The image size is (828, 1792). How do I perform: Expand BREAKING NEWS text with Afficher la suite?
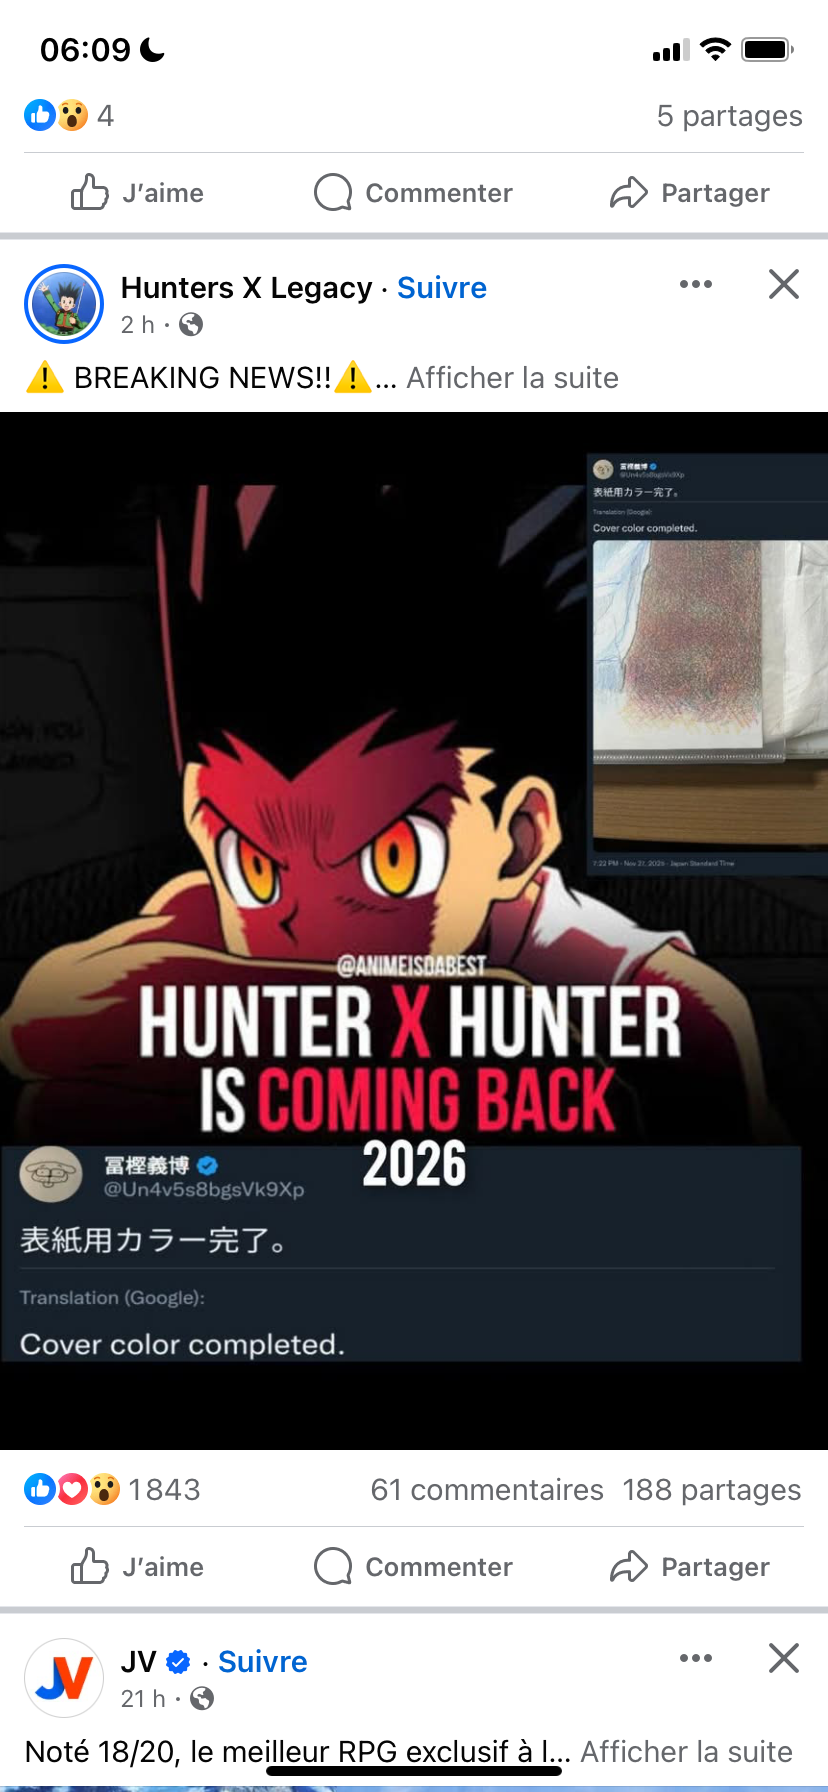512,378
